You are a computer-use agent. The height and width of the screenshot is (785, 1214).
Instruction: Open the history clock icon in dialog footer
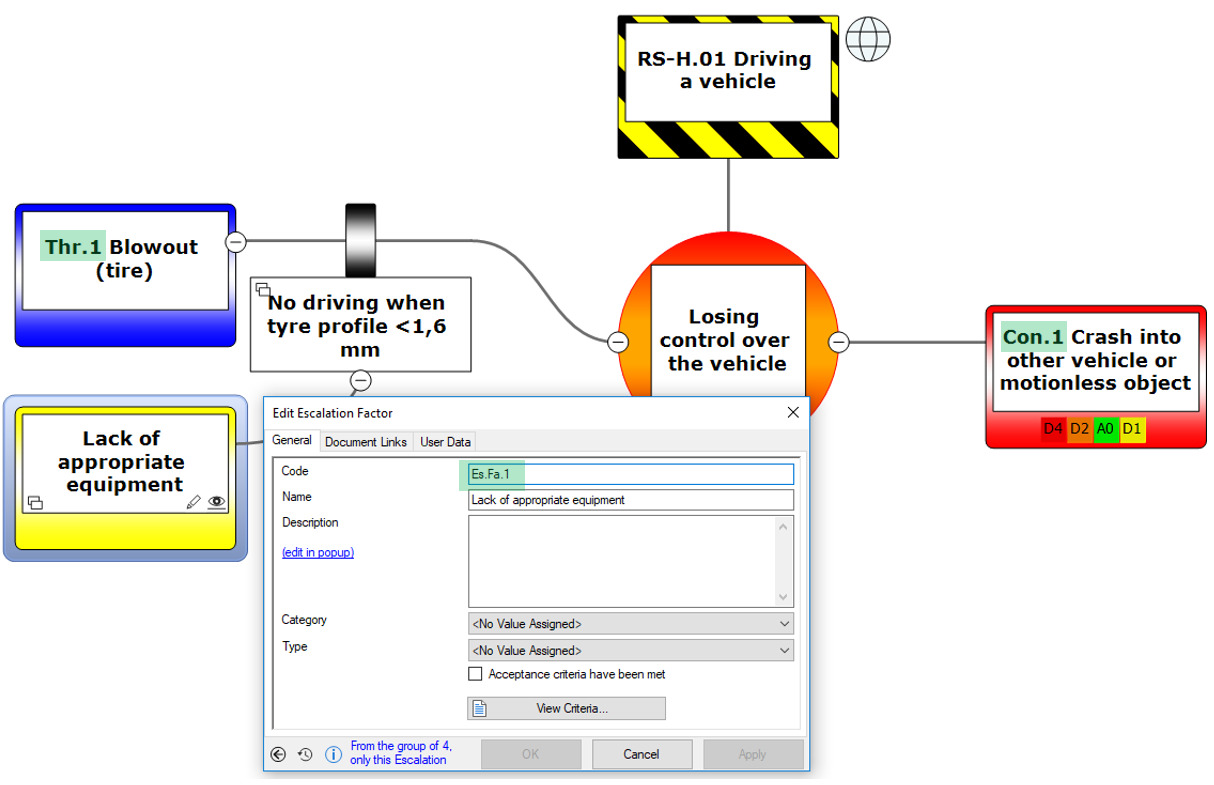click(305, 755)
